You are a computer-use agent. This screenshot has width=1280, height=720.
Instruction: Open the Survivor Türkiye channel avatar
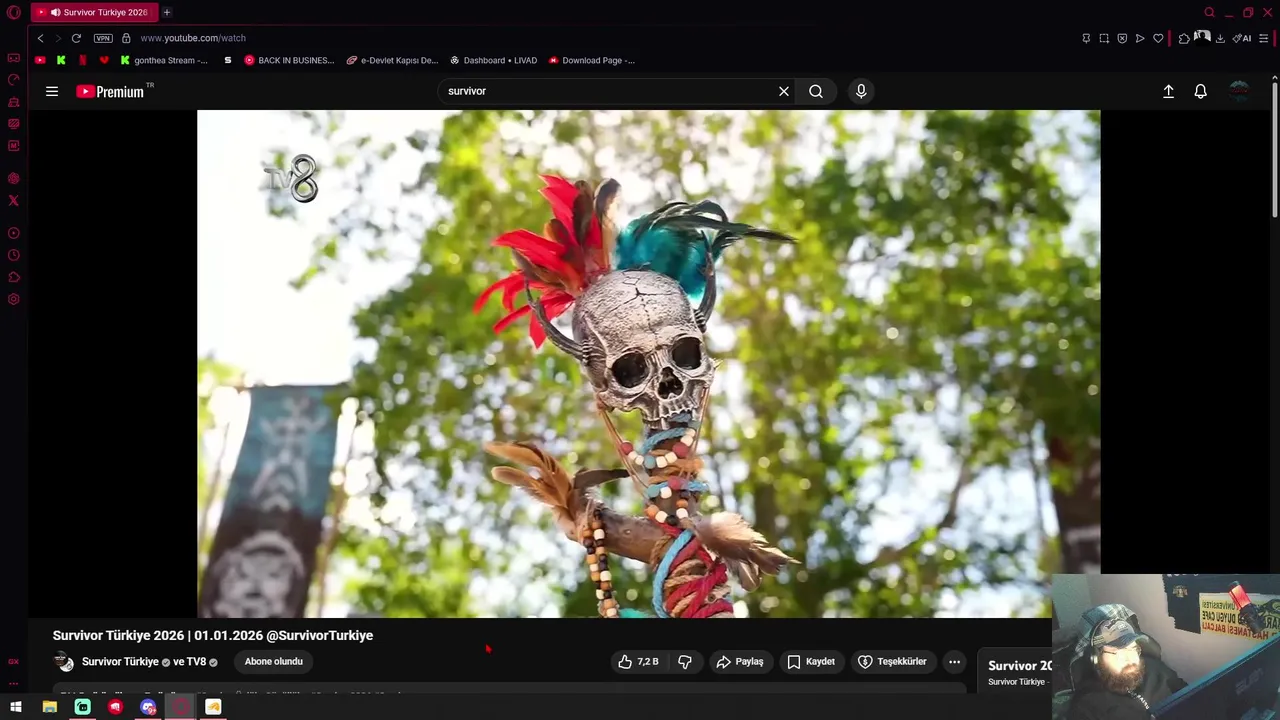(x=64, y=662)
